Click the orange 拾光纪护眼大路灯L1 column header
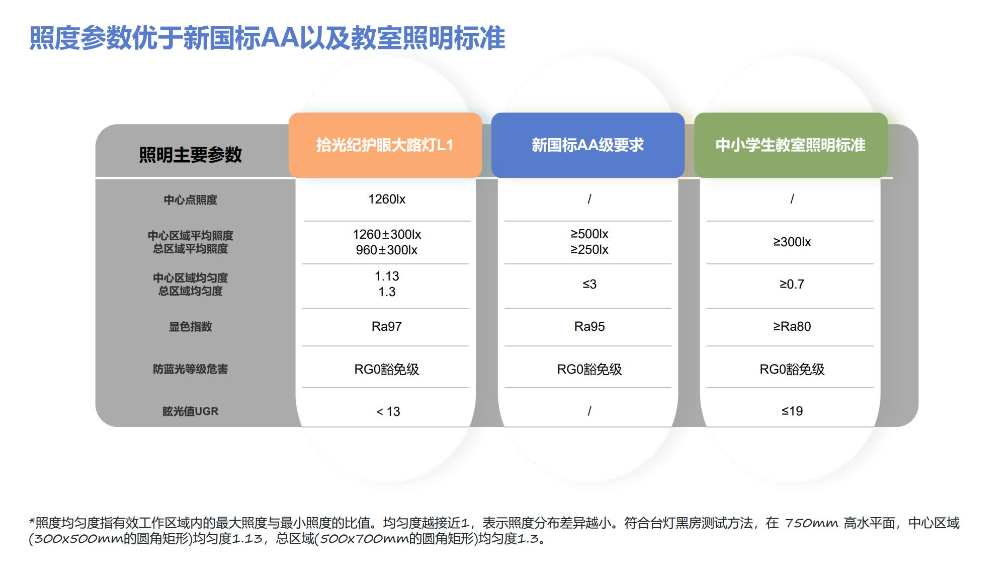The height and width of the screenshot is (562, 995). pyautogui.click(x=385, y=145)
